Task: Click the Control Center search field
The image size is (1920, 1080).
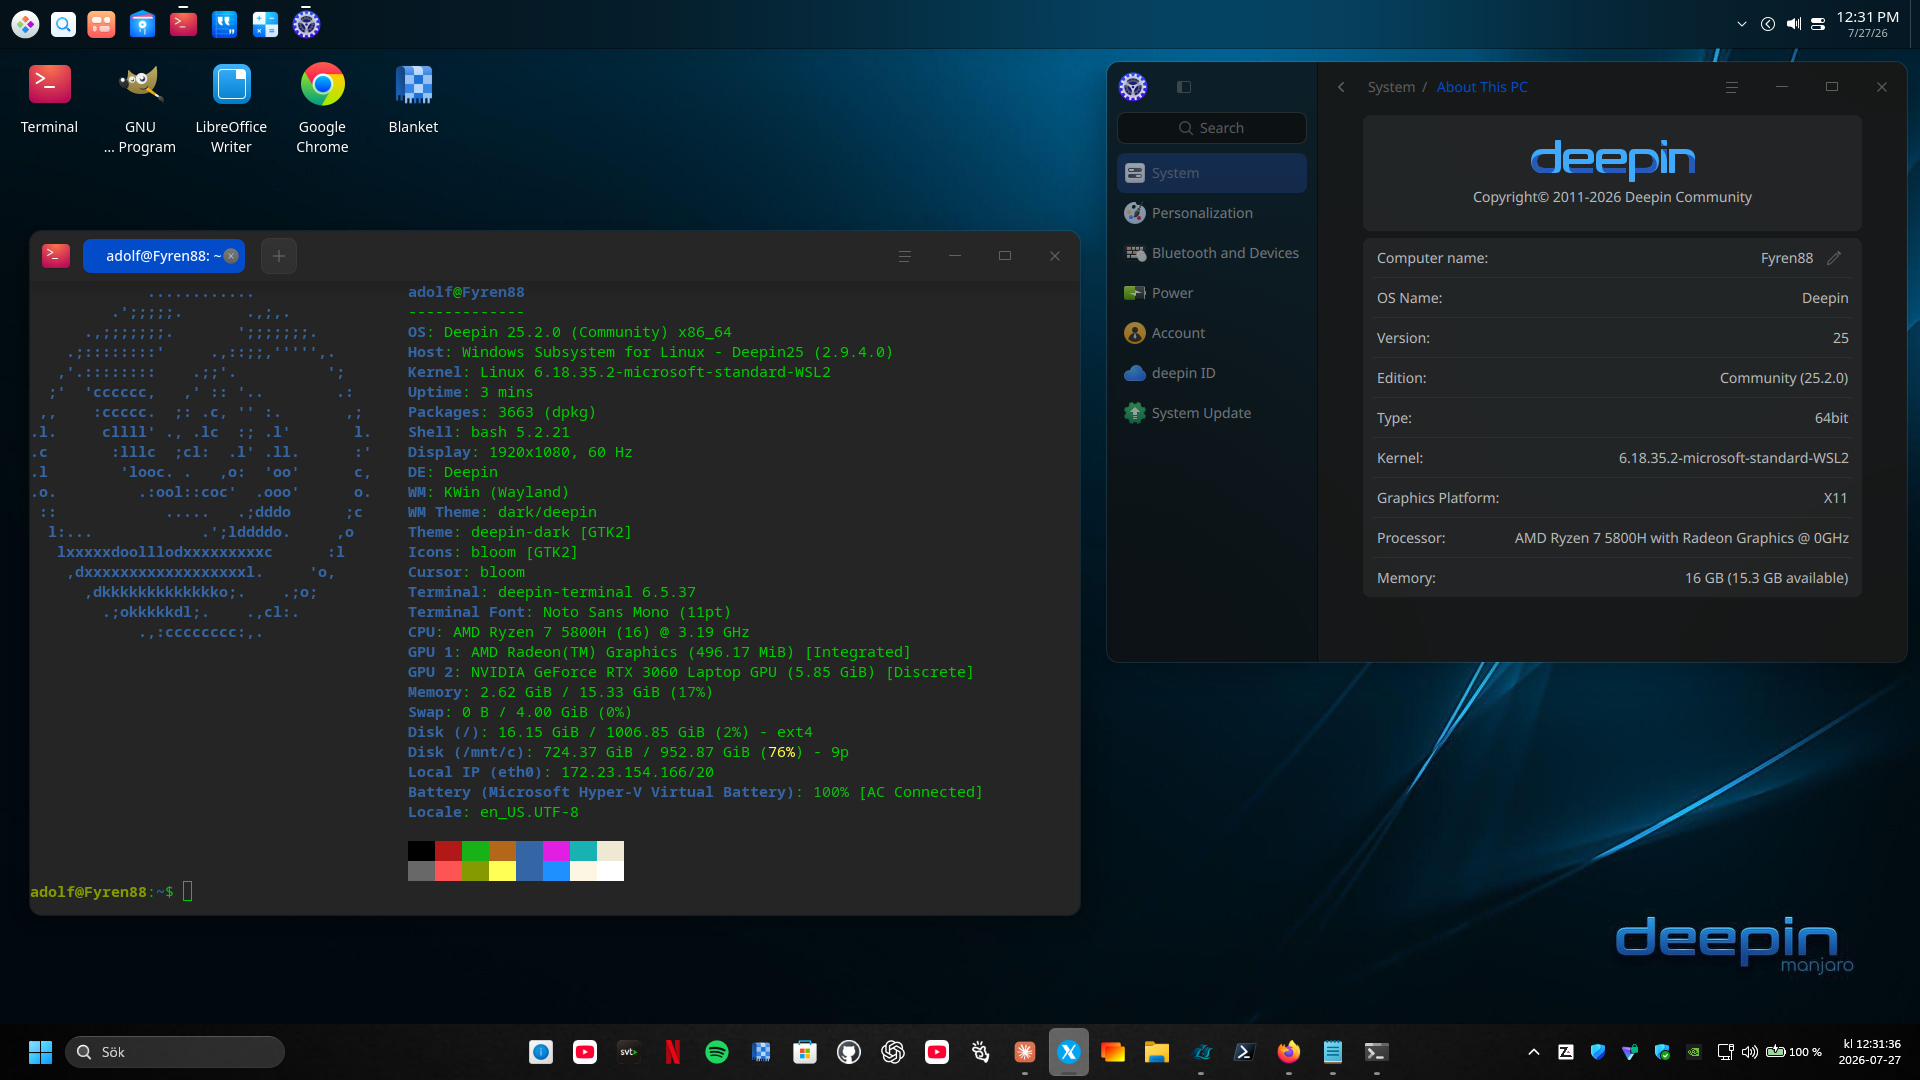Action: pos(1212,128)
